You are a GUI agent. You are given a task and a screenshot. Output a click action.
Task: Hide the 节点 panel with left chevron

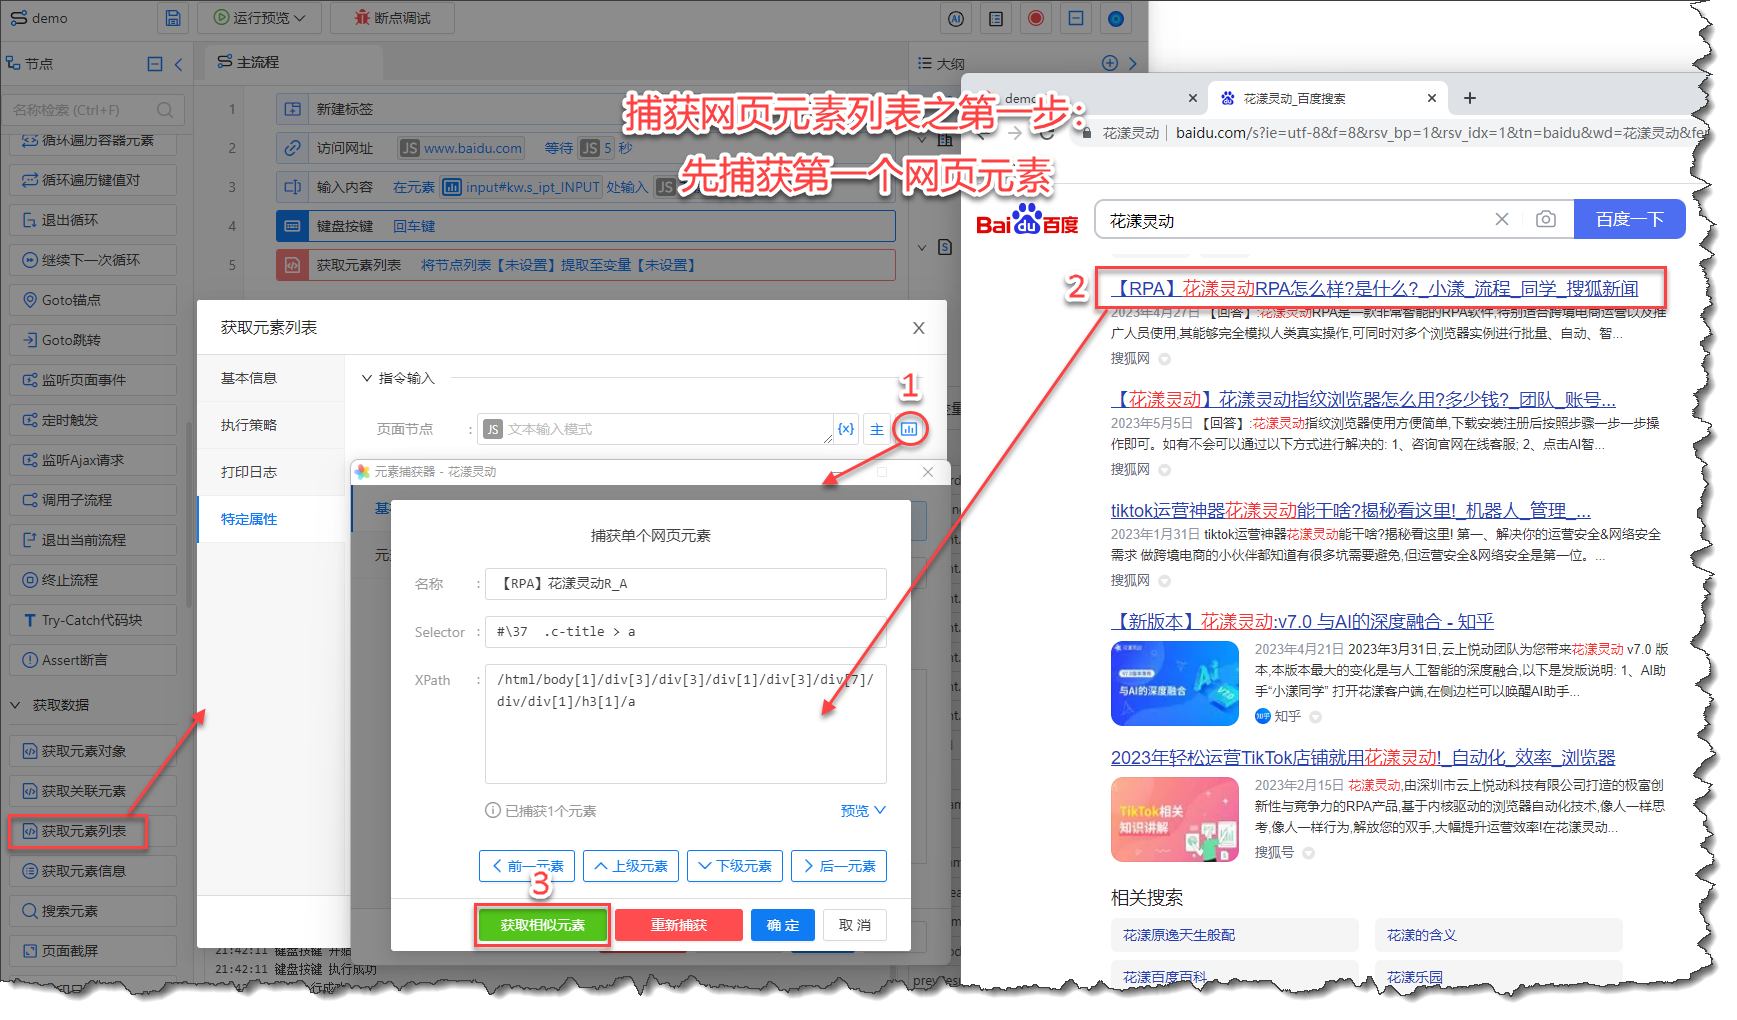178,64
